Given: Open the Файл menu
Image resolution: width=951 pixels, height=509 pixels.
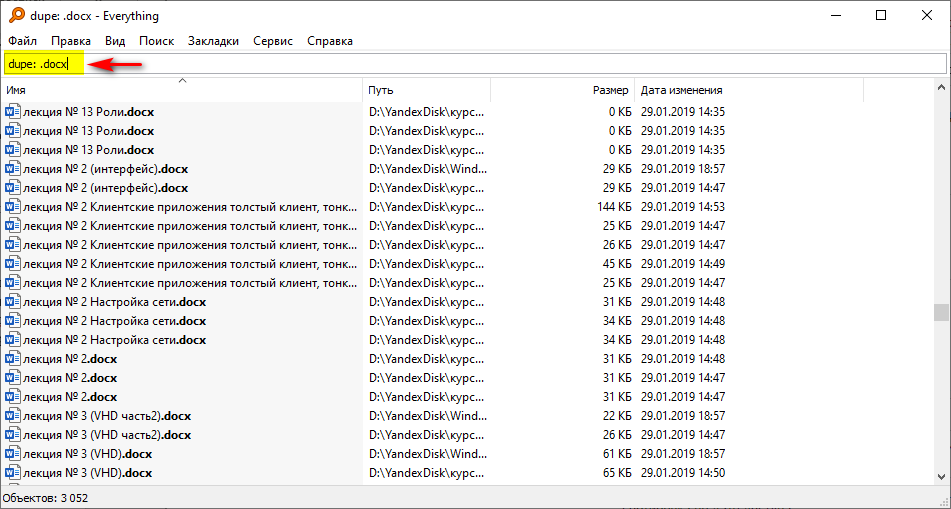Looking at the screenshot, I should pyautogui.click(x=22, y=41).
